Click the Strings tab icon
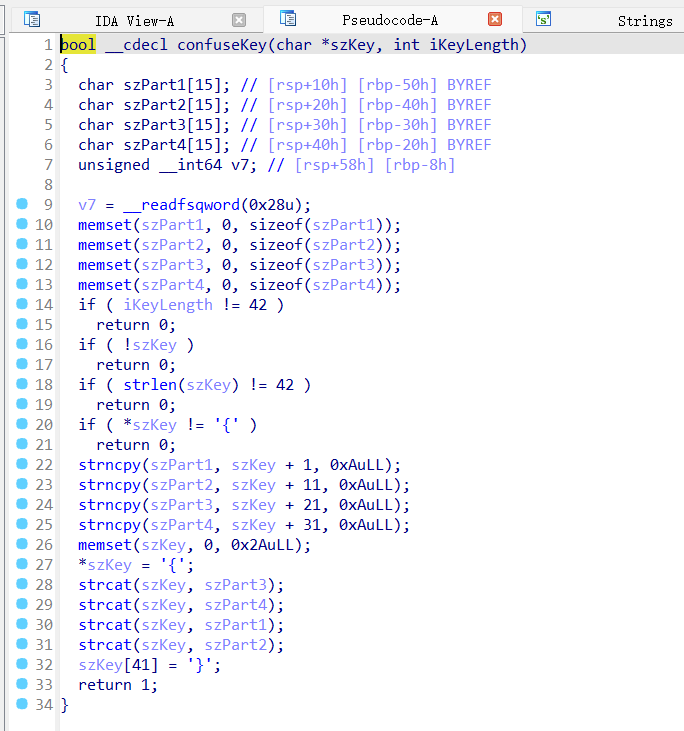The height and width of the screenshot is (731, 684). [x=543, y=19]
